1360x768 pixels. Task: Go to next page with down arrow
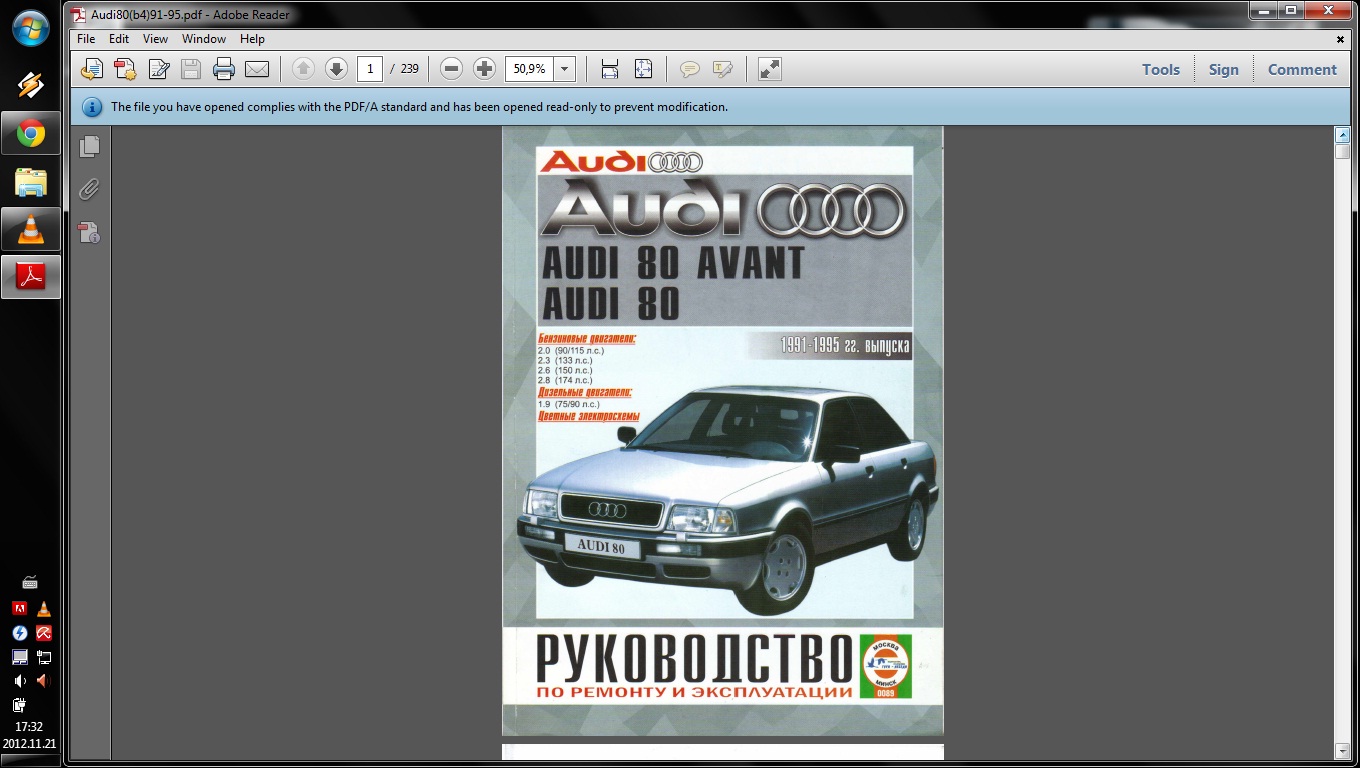click(336, 69)
